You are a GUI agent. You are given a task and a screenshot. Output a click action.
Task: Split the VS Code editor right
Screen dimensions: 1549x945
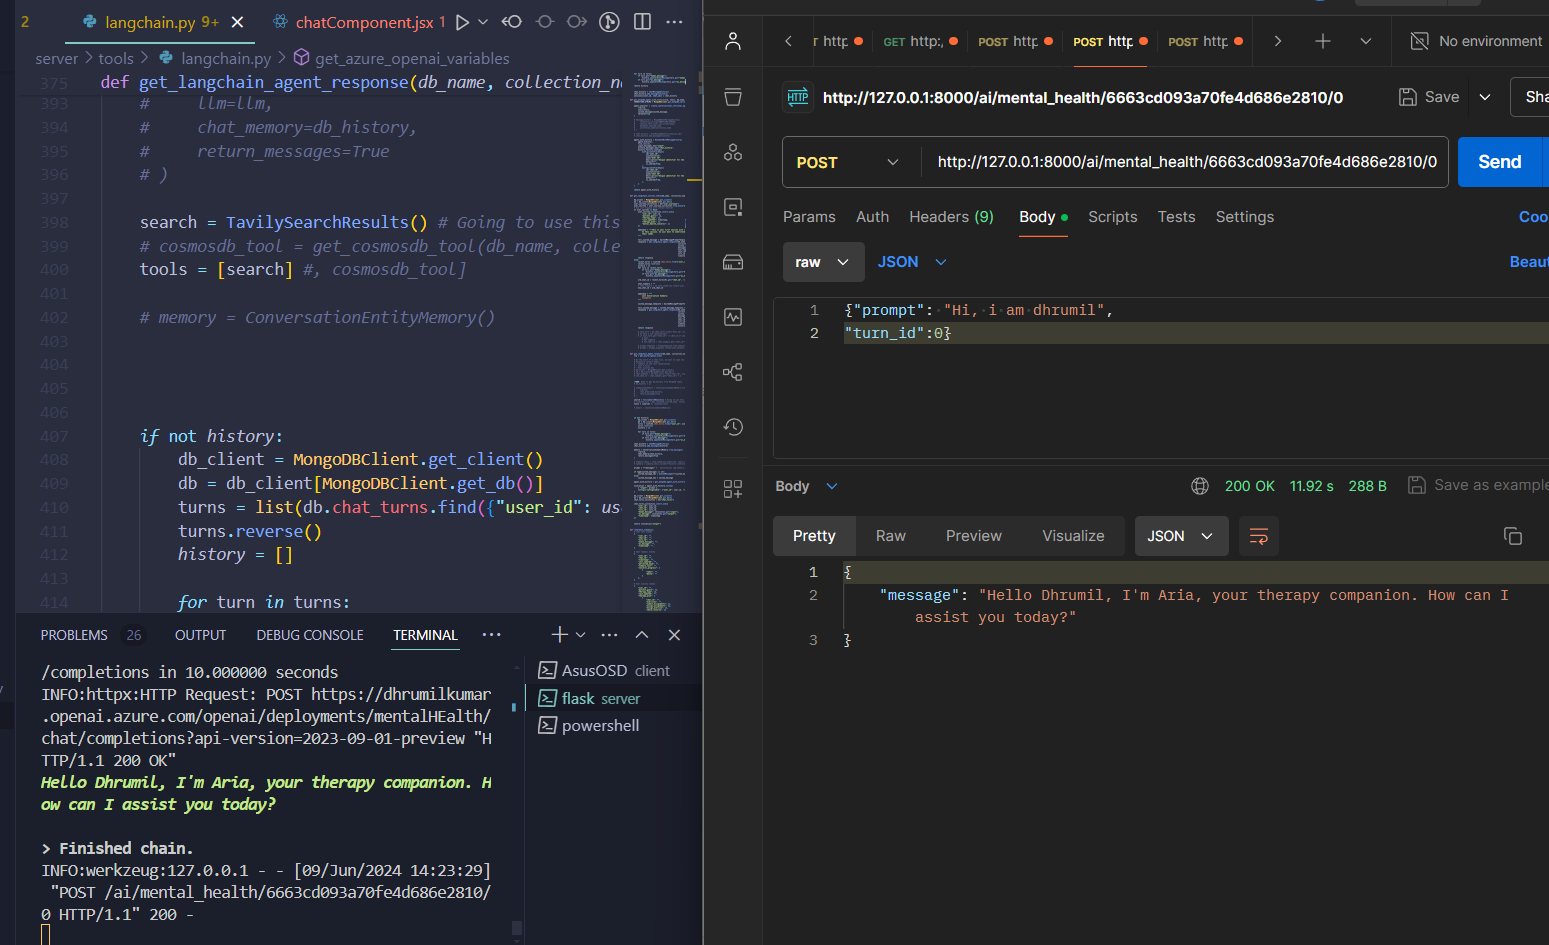click(x=643, y=22)
